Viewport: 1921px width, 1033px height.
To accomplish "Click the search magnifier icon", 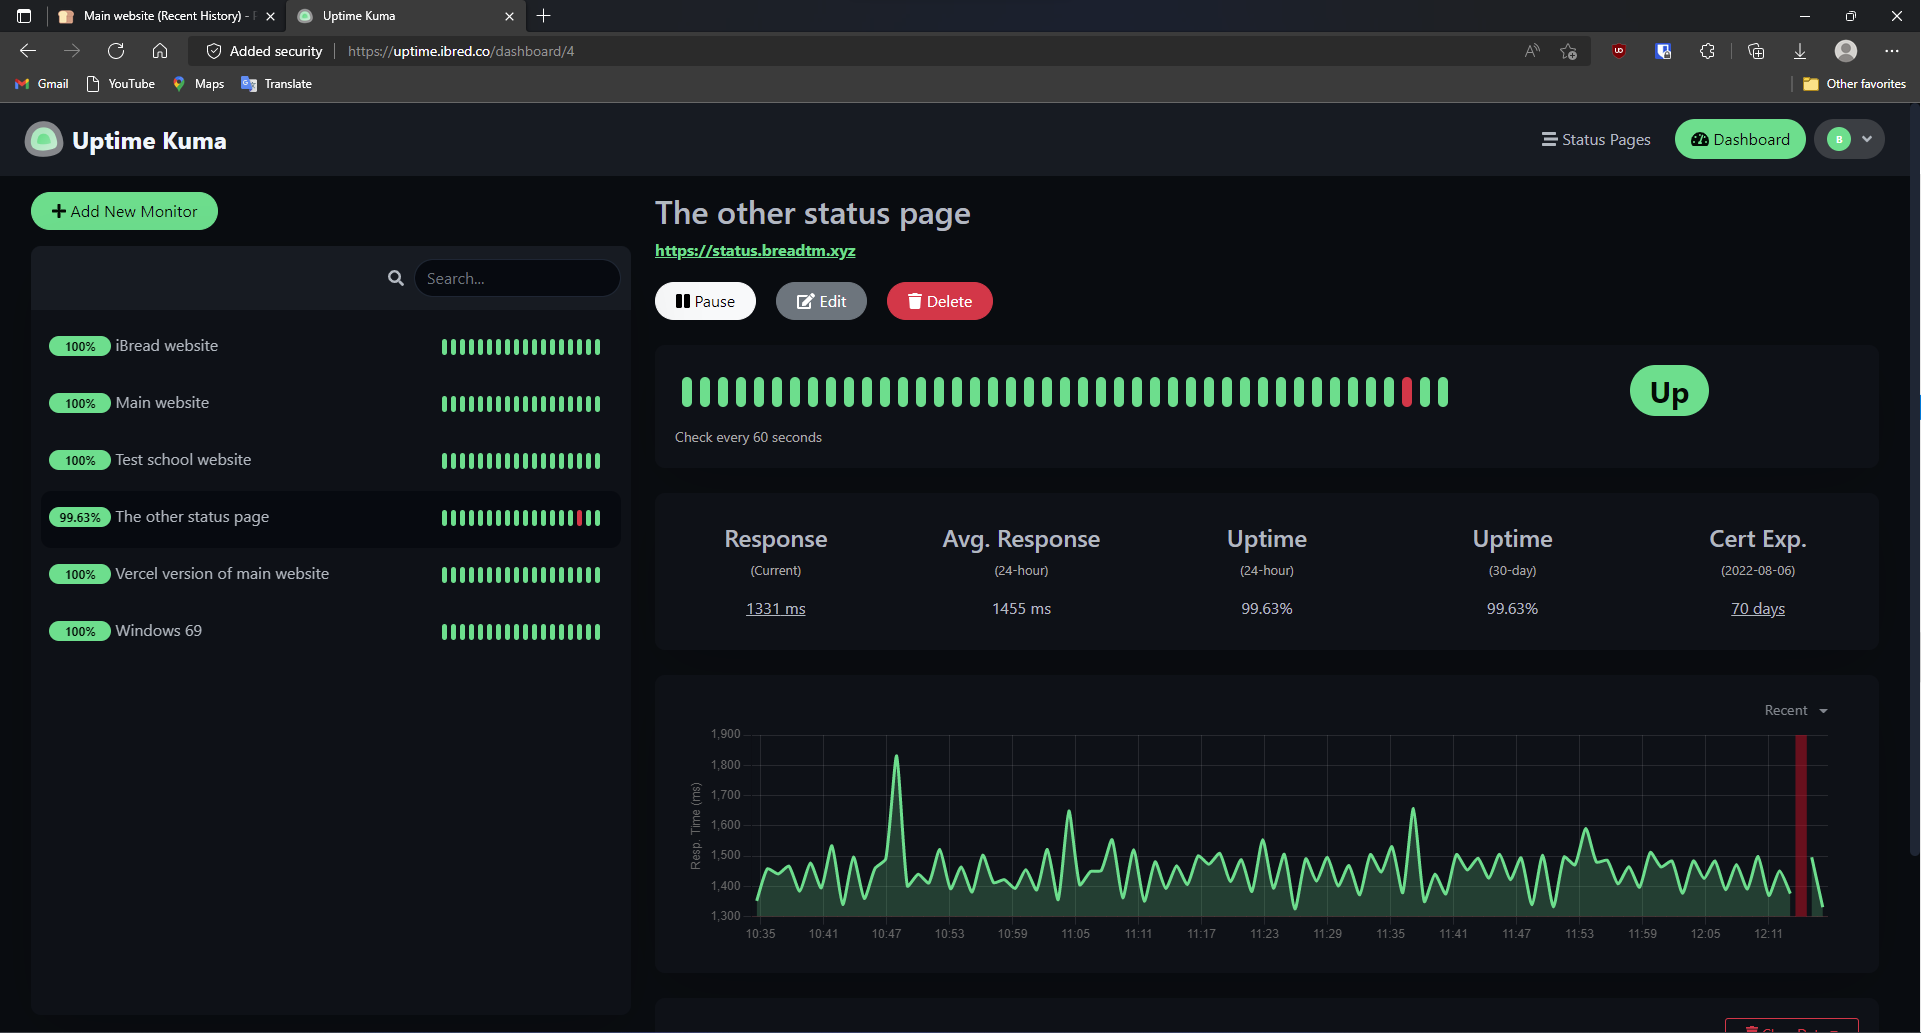I will 396,278.
